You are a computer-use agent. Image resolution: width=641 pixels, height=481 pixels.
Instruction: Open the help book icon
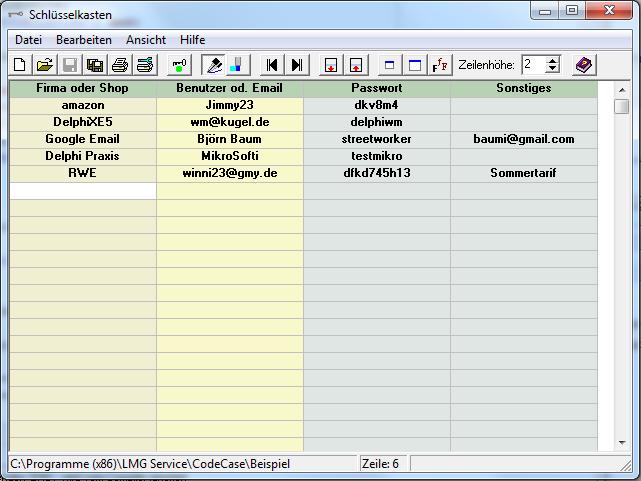tap(583, 65)
